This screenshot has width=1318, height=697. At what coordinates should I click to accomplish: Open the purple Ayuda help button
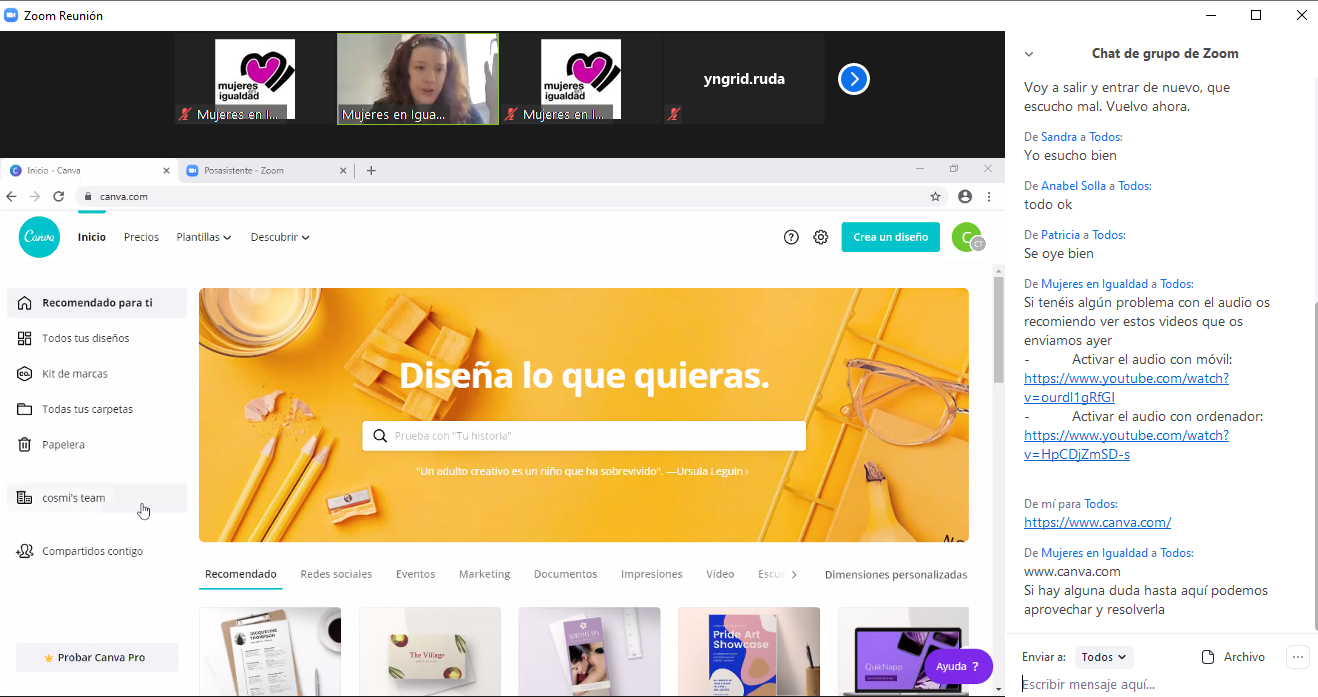coord(958,666)
